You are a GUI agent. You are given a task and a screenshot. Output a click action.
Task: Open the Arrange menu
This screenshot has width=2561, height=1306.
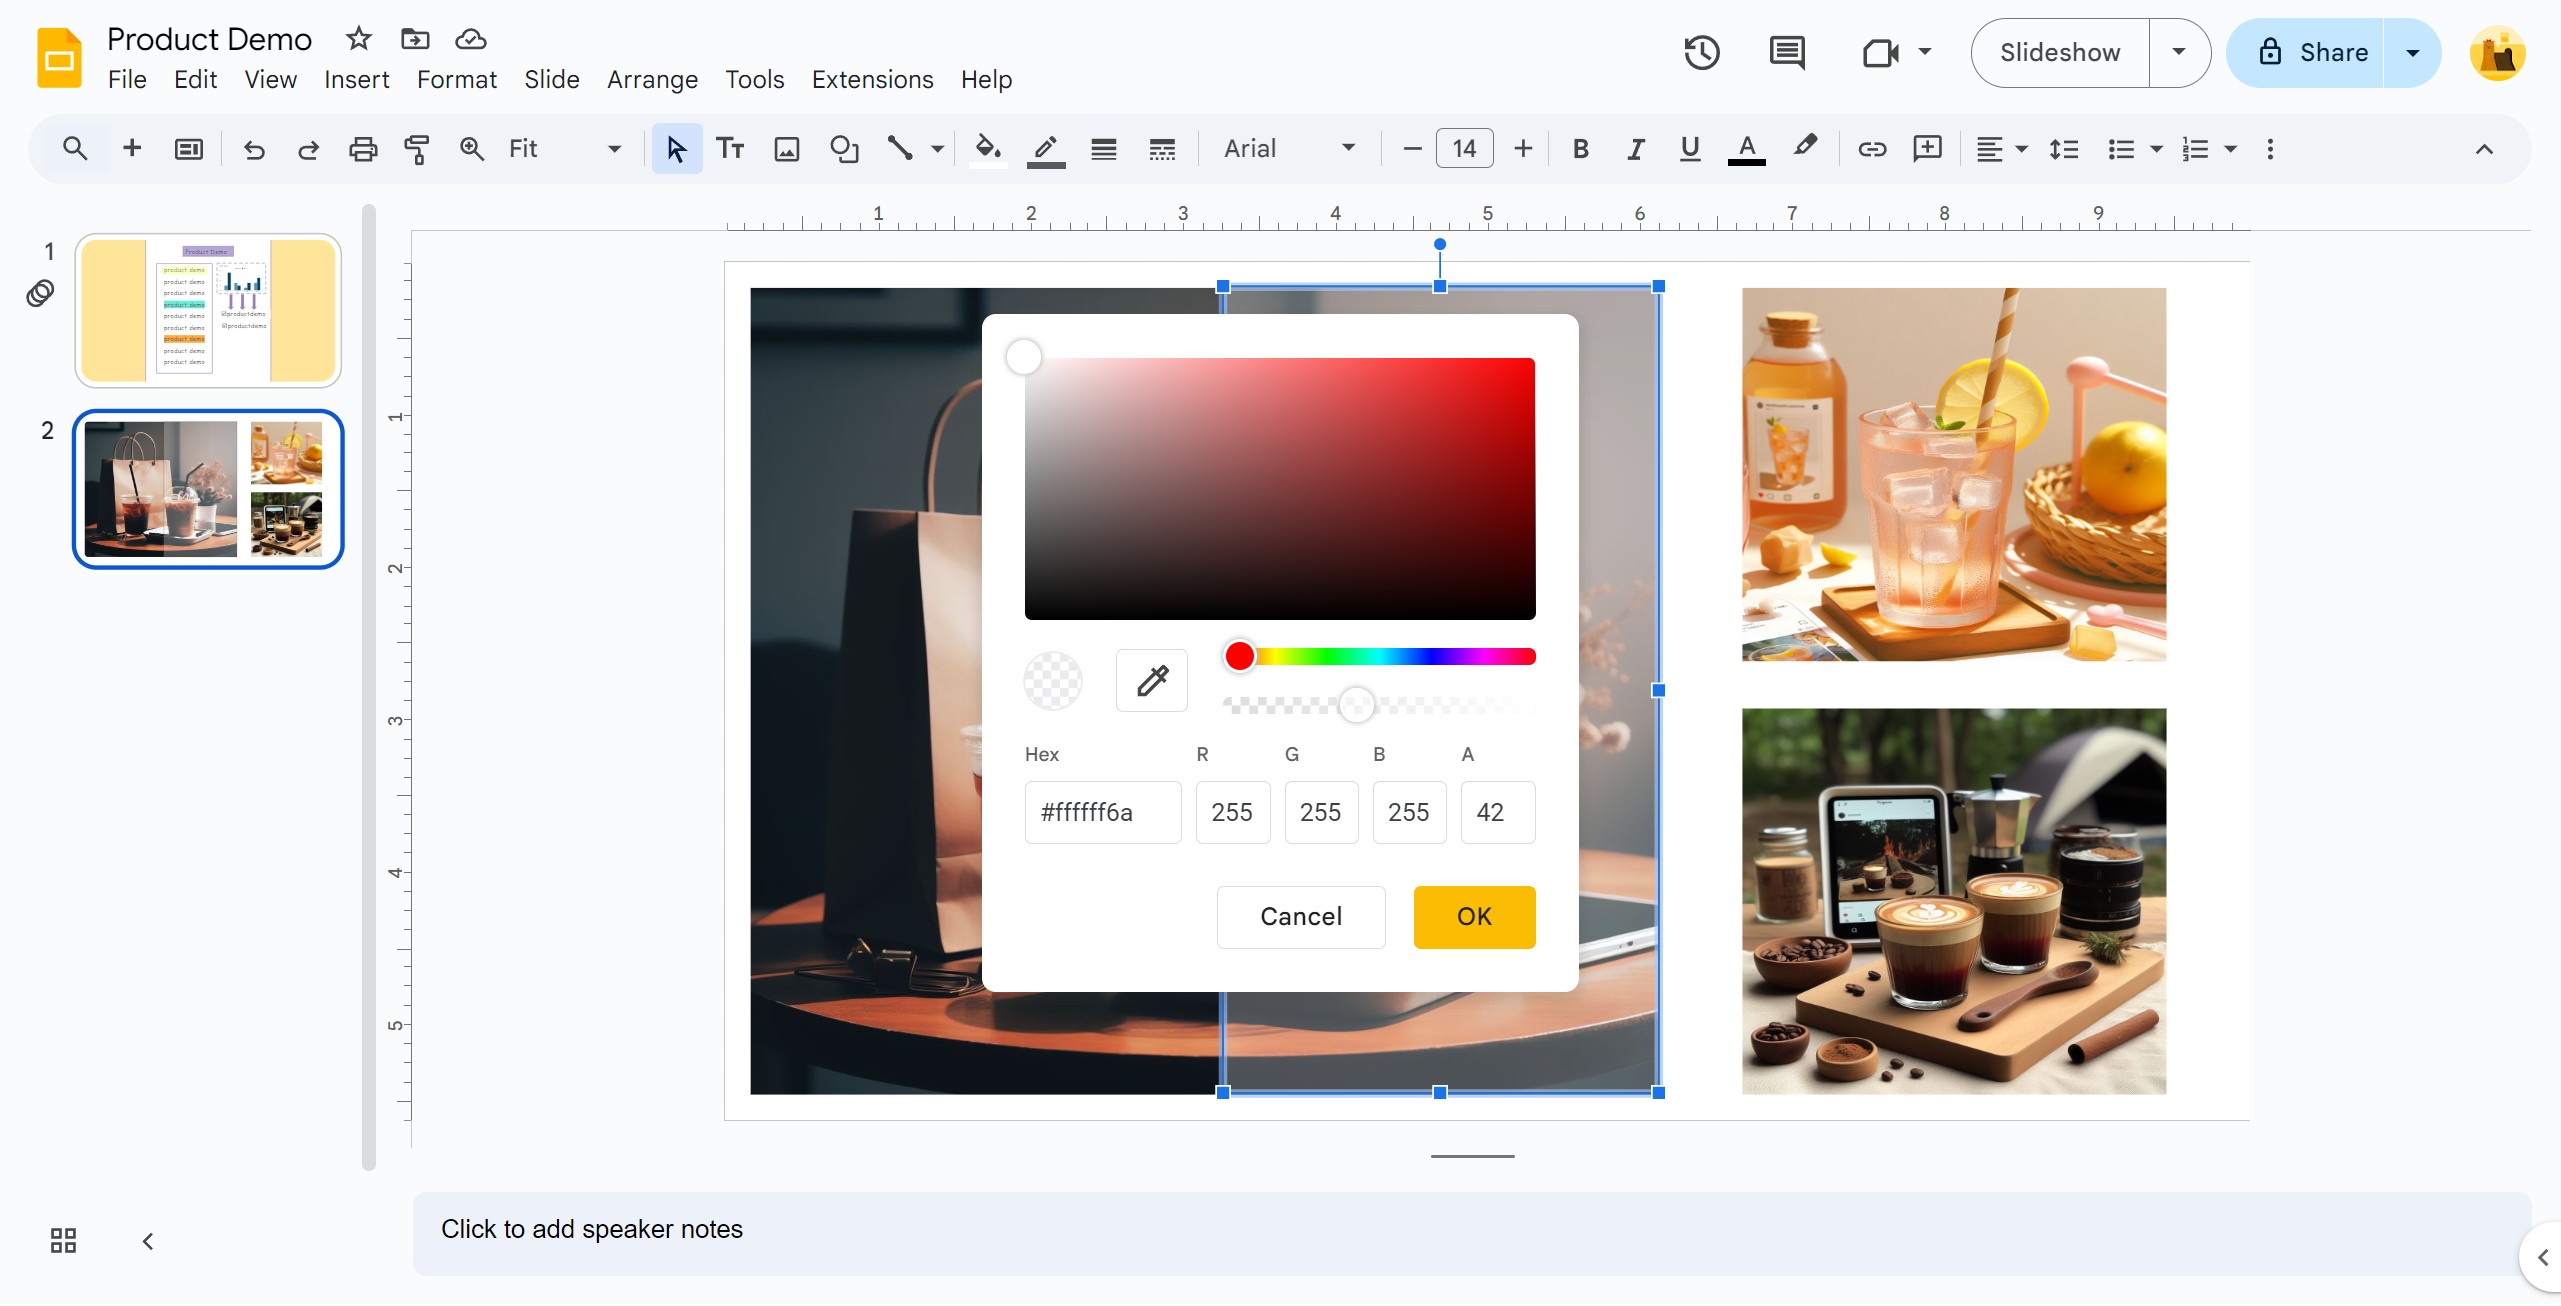[652, 80]
